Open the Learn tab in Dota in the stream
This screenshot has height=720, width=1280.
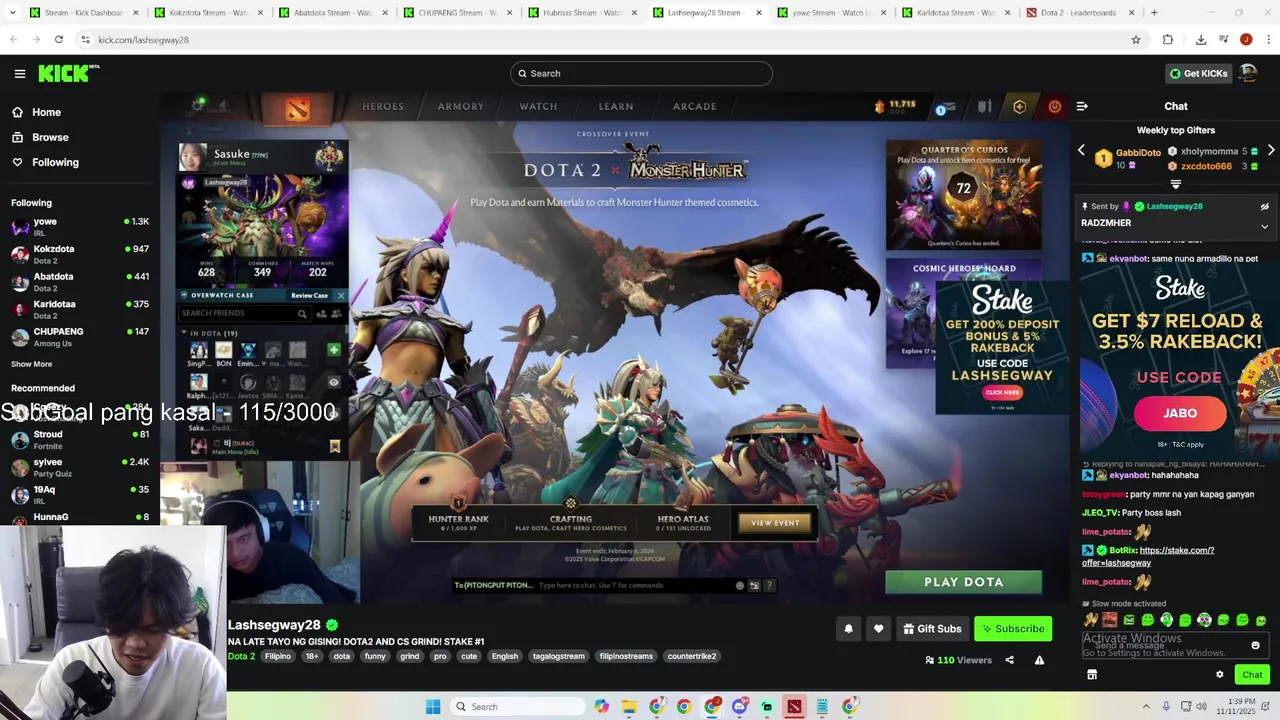616,106
